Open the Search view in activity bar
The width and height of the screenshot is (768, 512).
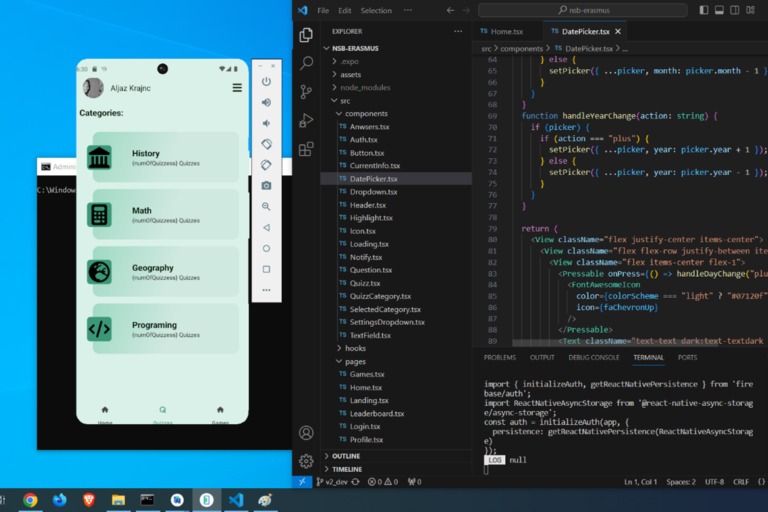(x=306, y=62)
